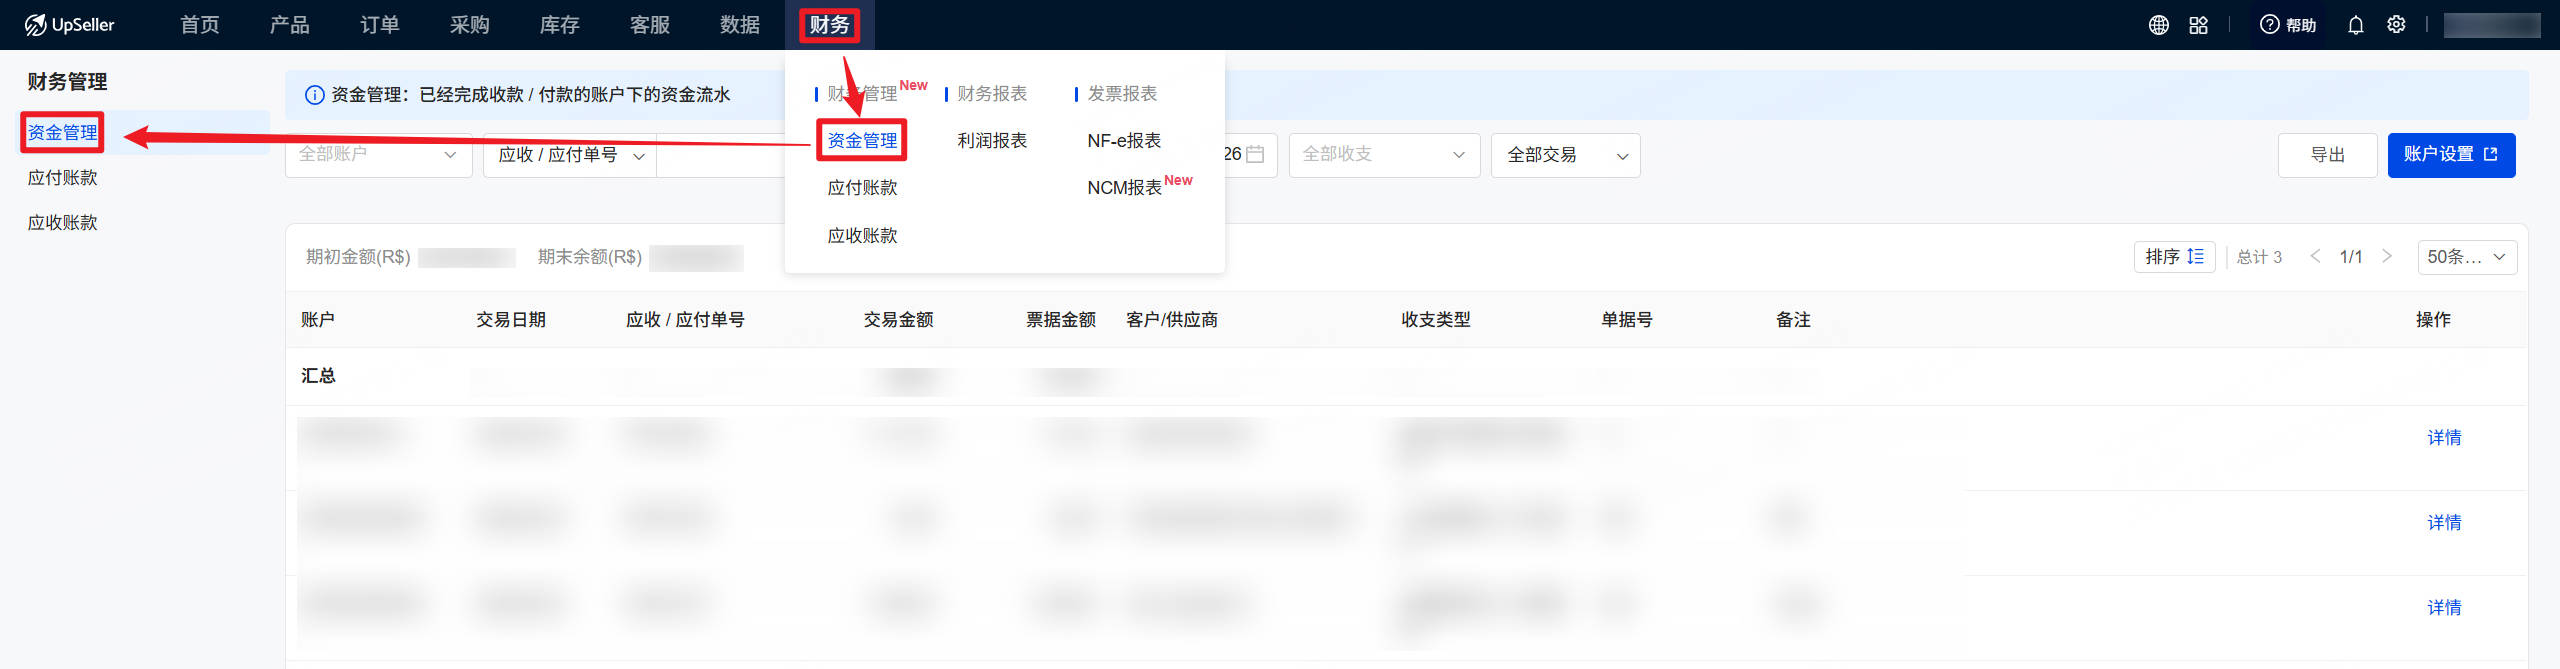Click the 财务管理 sidebar heading
This screenshot has width=2560, height=669.
[x=67, y=82]
